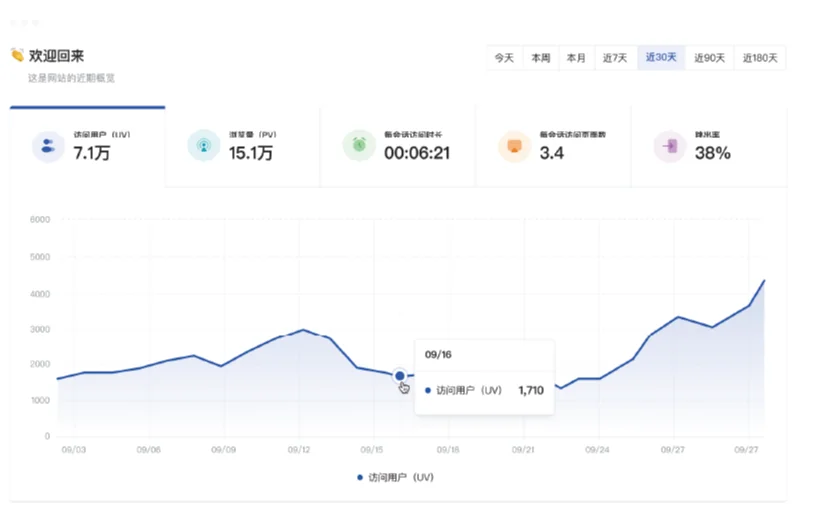Click the 4000 y-axis label
This screenshot has width=816, height=531.
(x=40, y=294)
